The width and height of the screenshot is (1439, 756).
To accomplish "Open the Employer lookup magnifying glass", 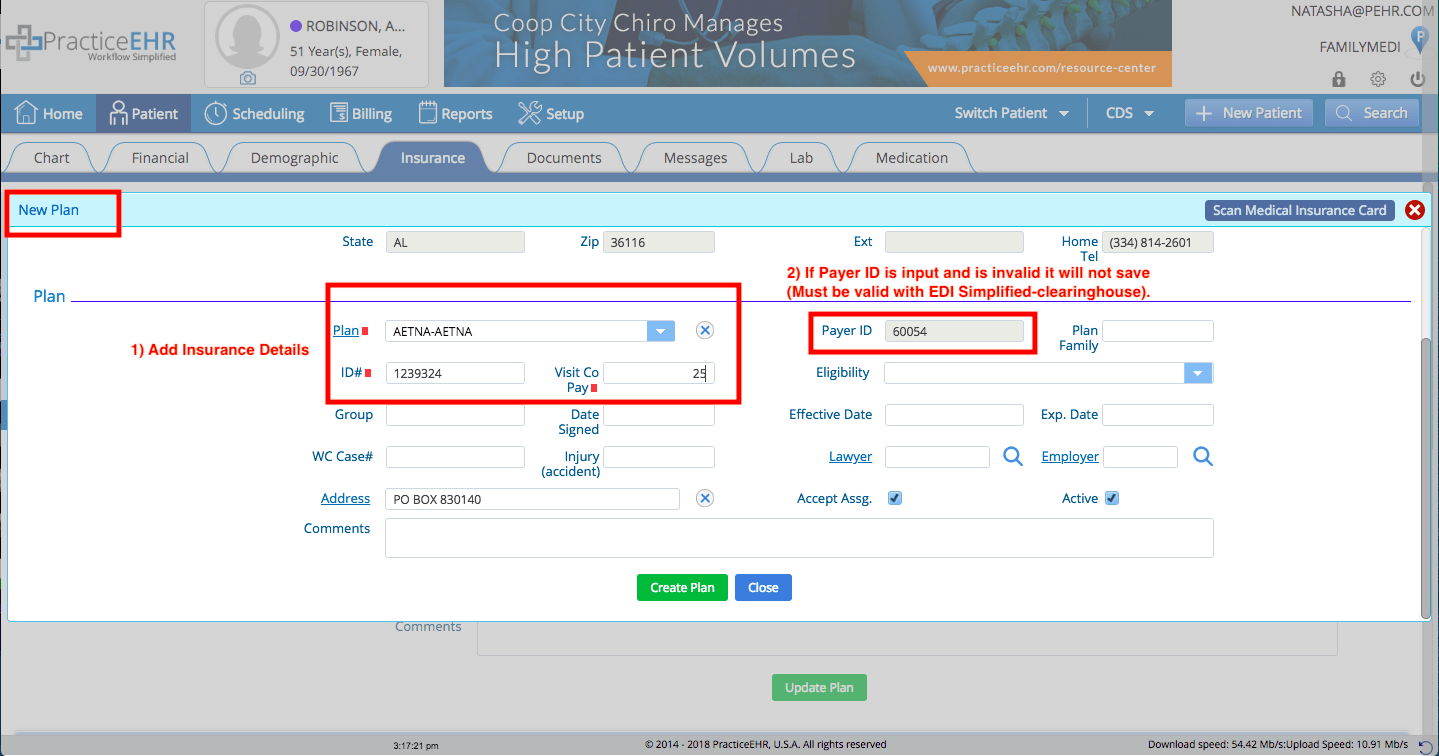I will coord(1202,456).
